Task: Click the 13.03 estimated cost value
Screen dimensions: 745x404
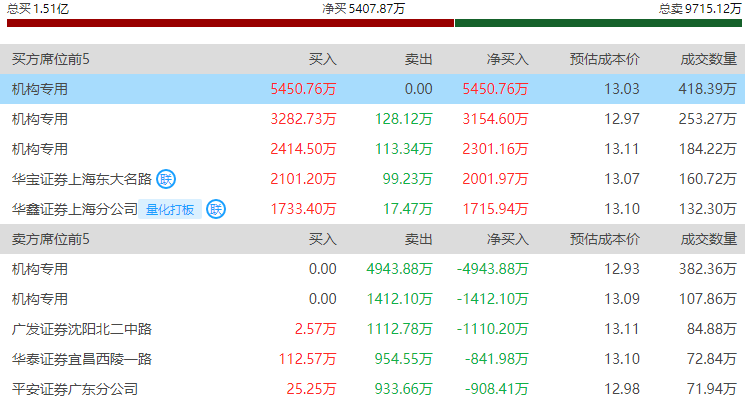Action: (622, 89)
